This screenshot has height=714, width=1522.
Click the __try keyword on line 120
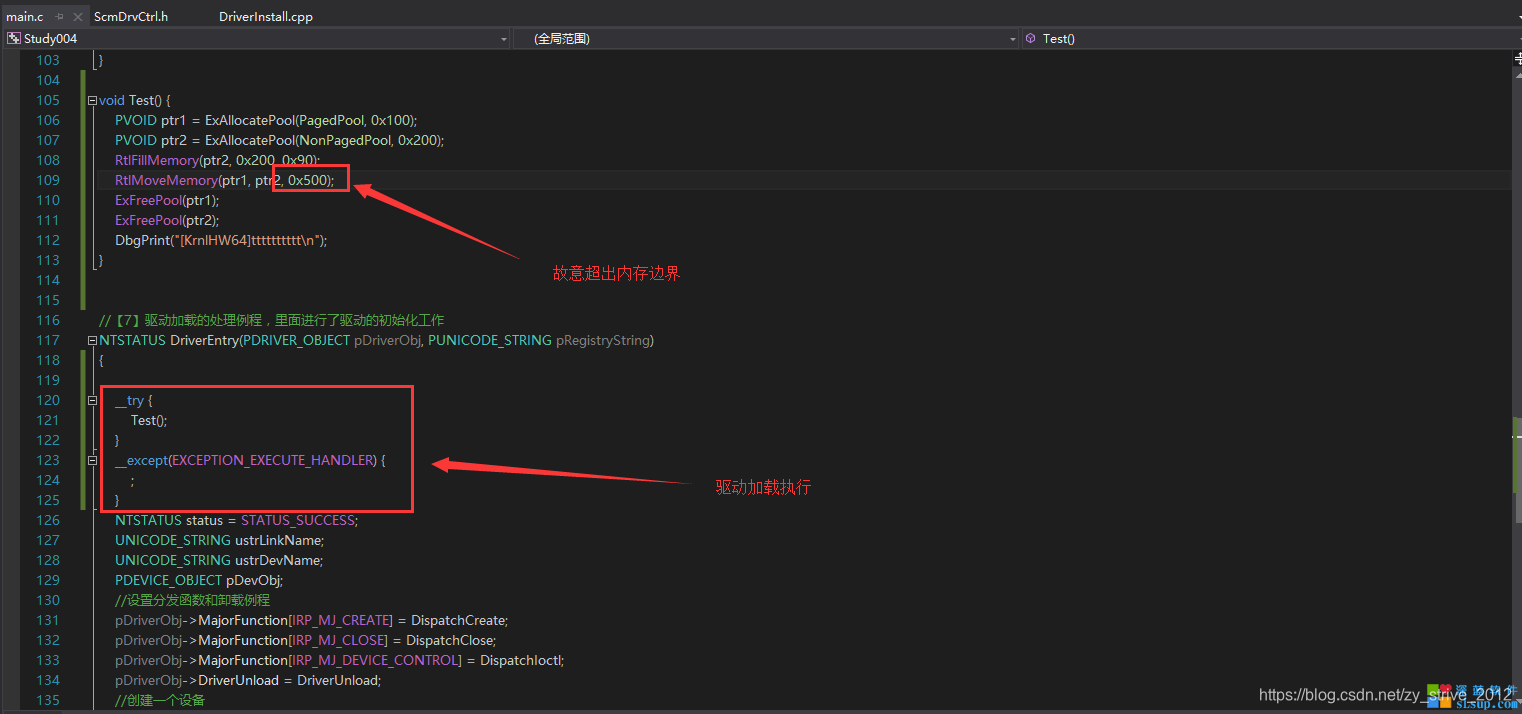tap(129, 400)
